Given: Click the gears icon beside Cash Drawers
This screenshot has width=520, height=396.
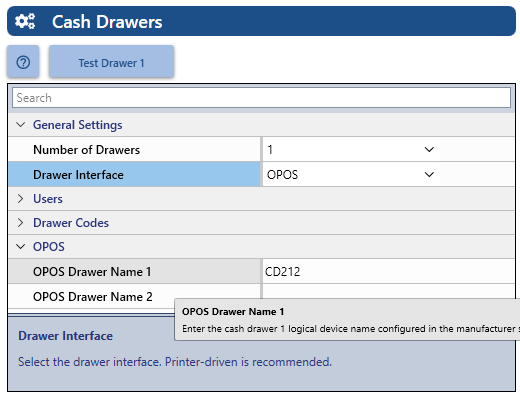Looking at the screenshot, I should [25, 21].
